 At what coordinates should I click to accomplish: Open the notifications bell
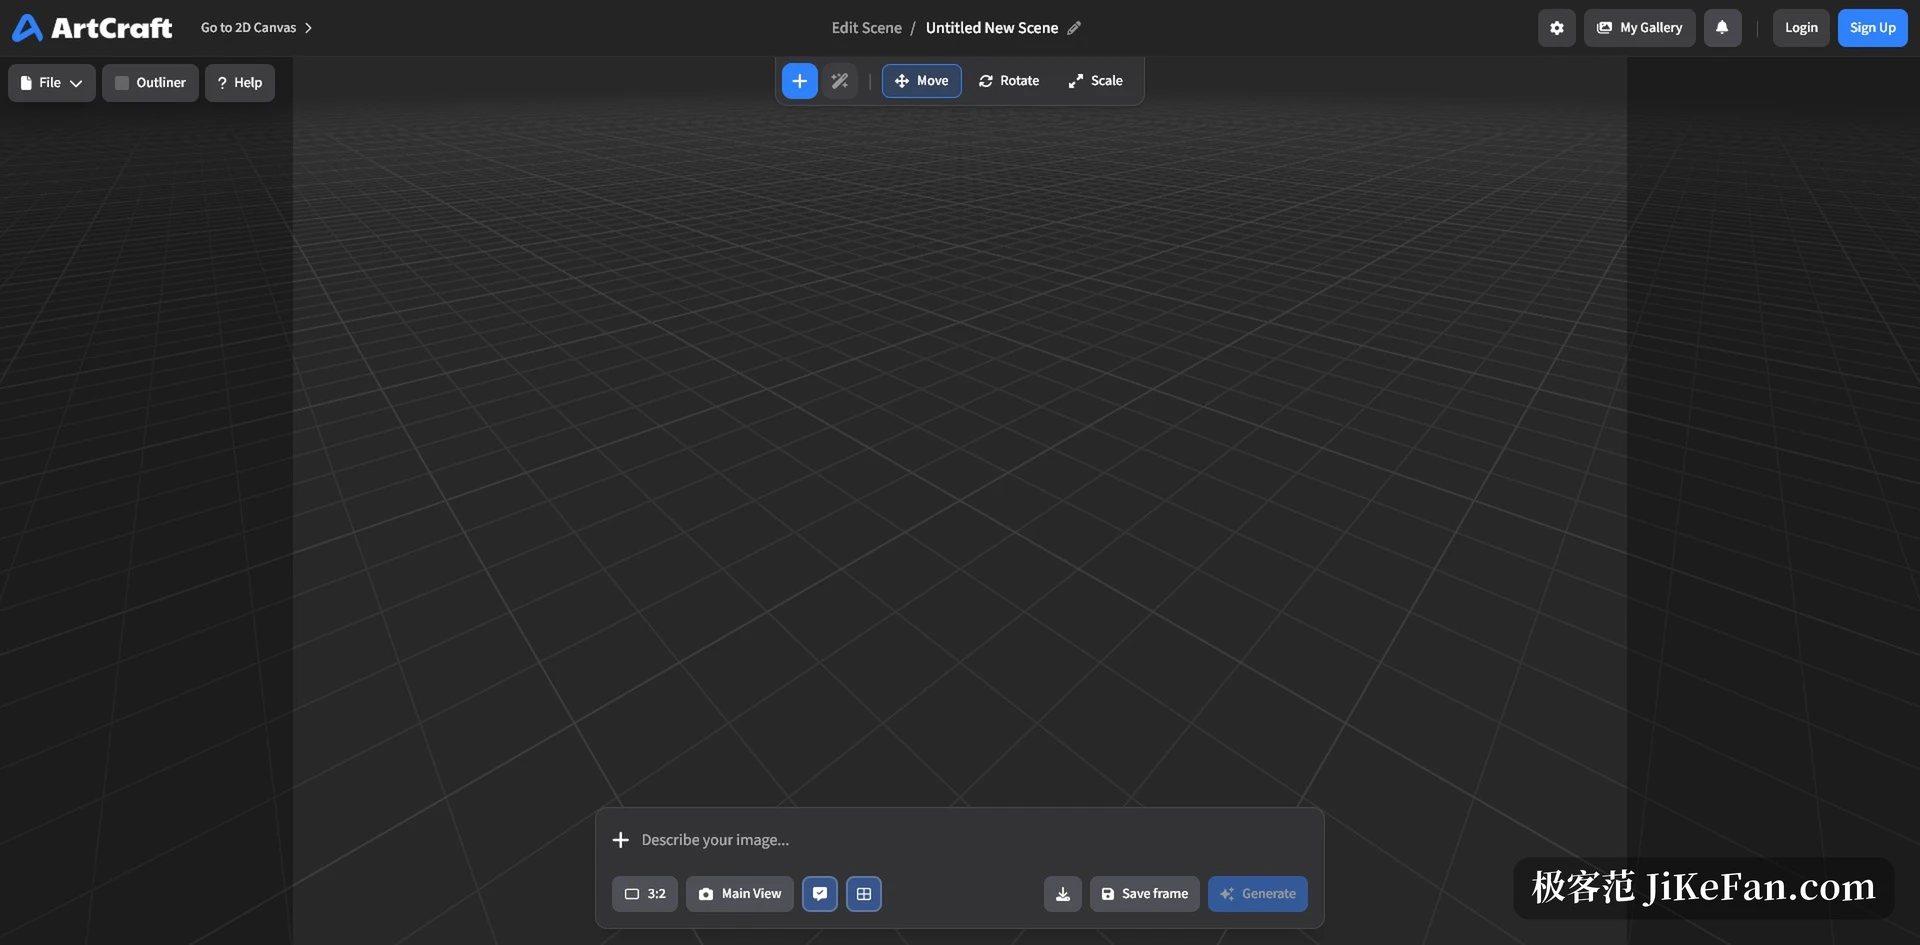(x=1722, y=28)
